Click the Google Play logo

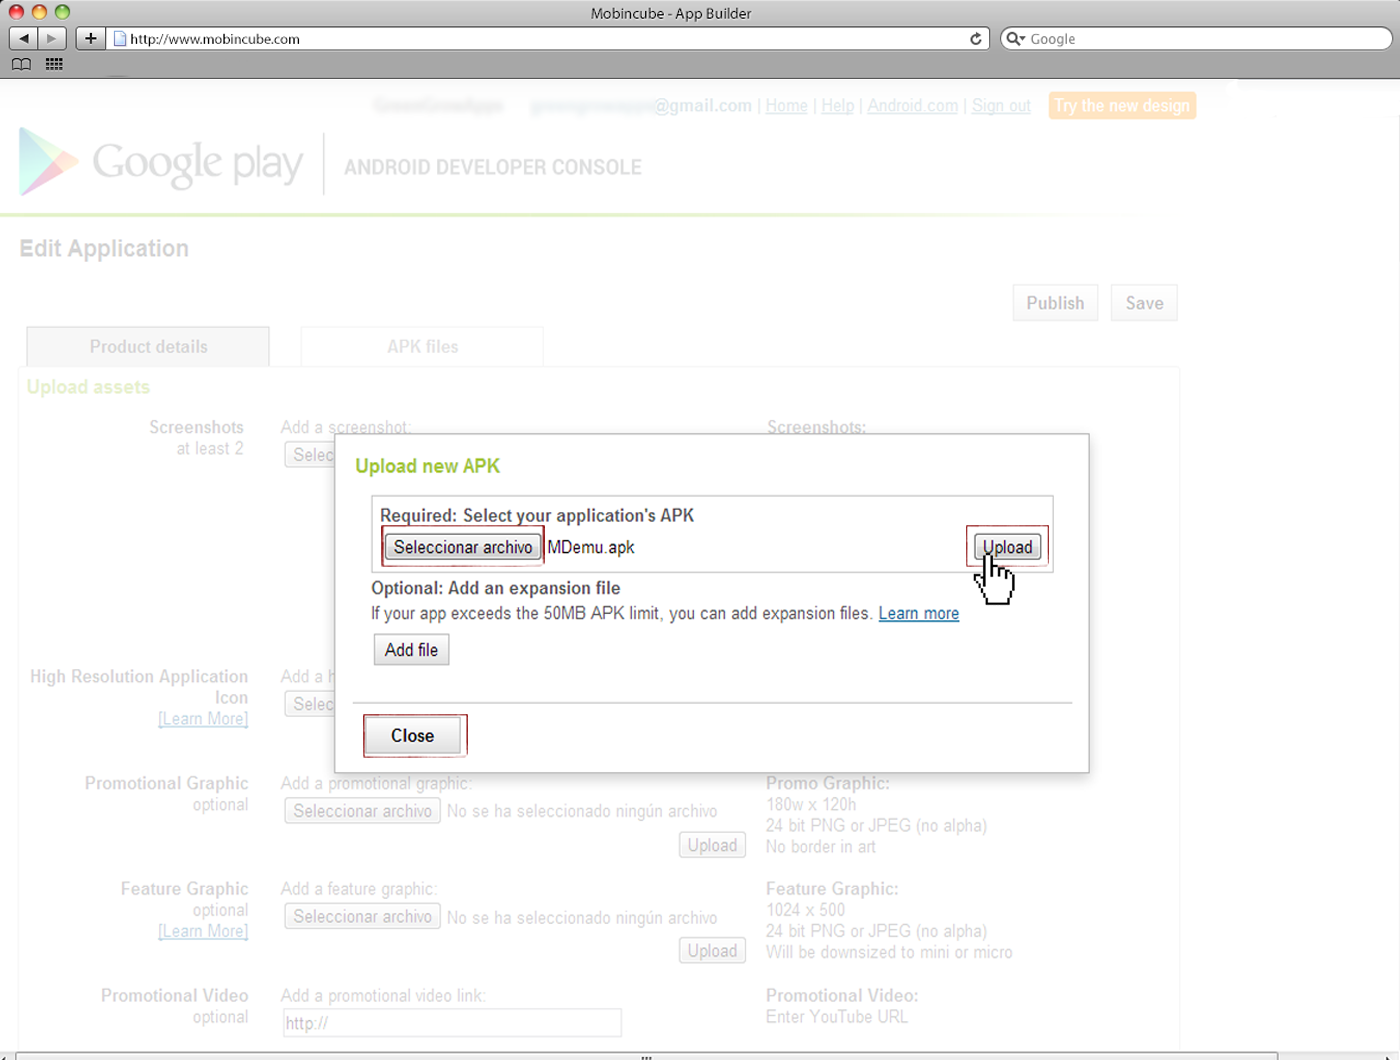click(160, 162)
